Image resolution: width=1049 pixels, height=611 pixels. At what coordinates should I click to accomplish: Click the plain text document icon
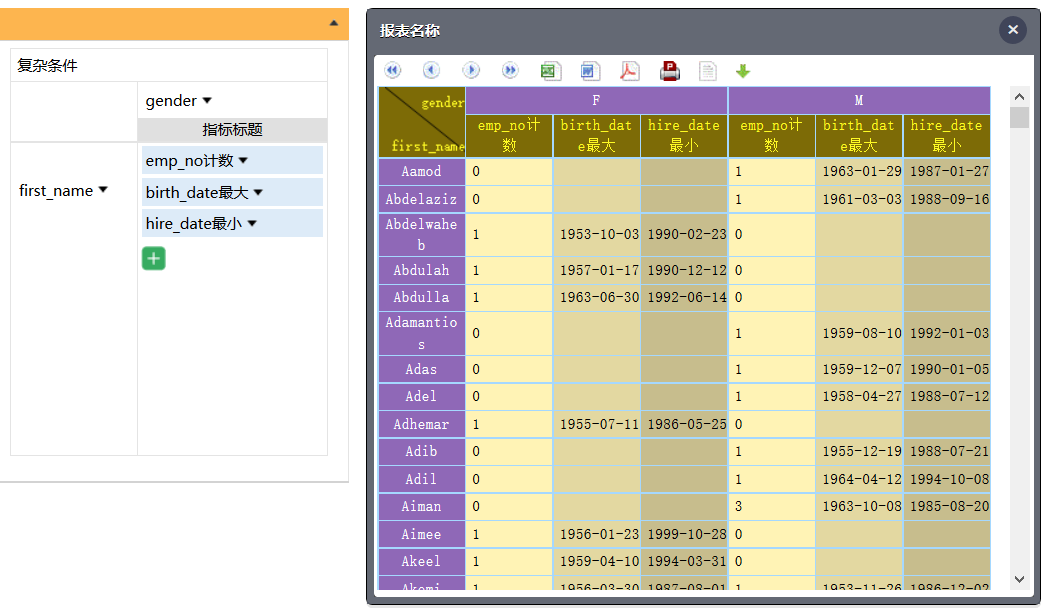point(708,71)
